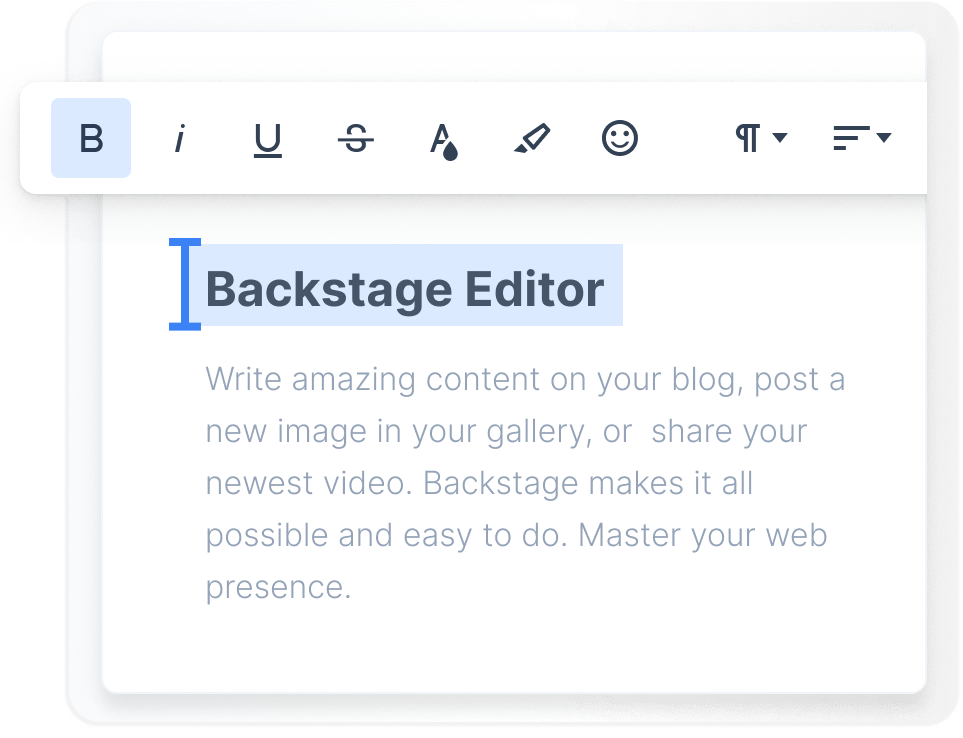Expand the arrow beside the alignment icon
Viewport: 963px width, 738px height.
click(883, 137)
